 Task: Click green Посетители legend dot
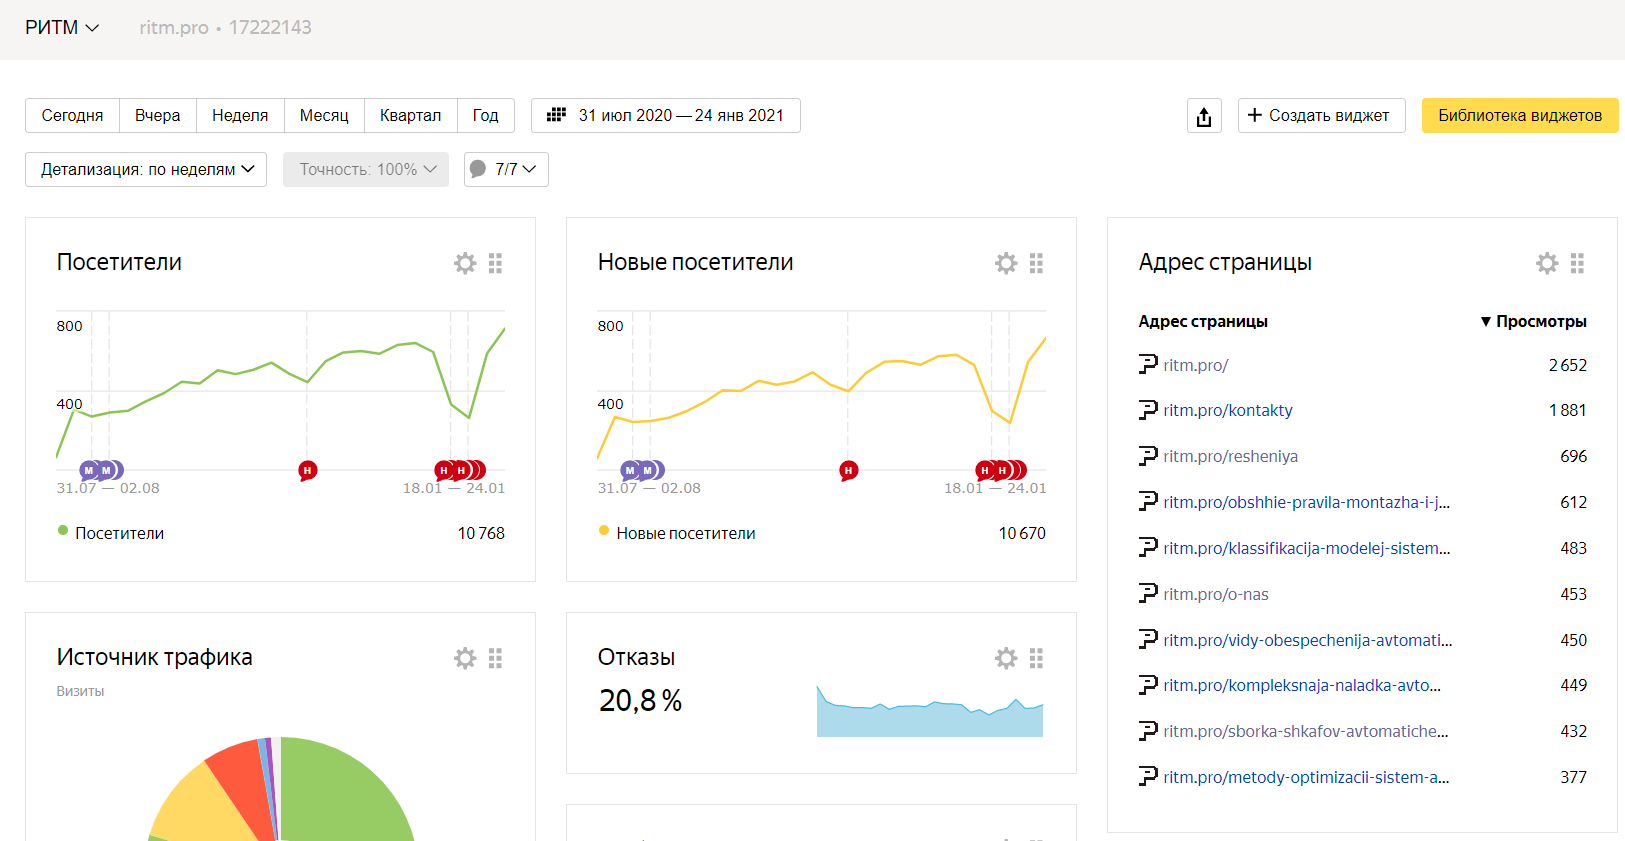63,531
